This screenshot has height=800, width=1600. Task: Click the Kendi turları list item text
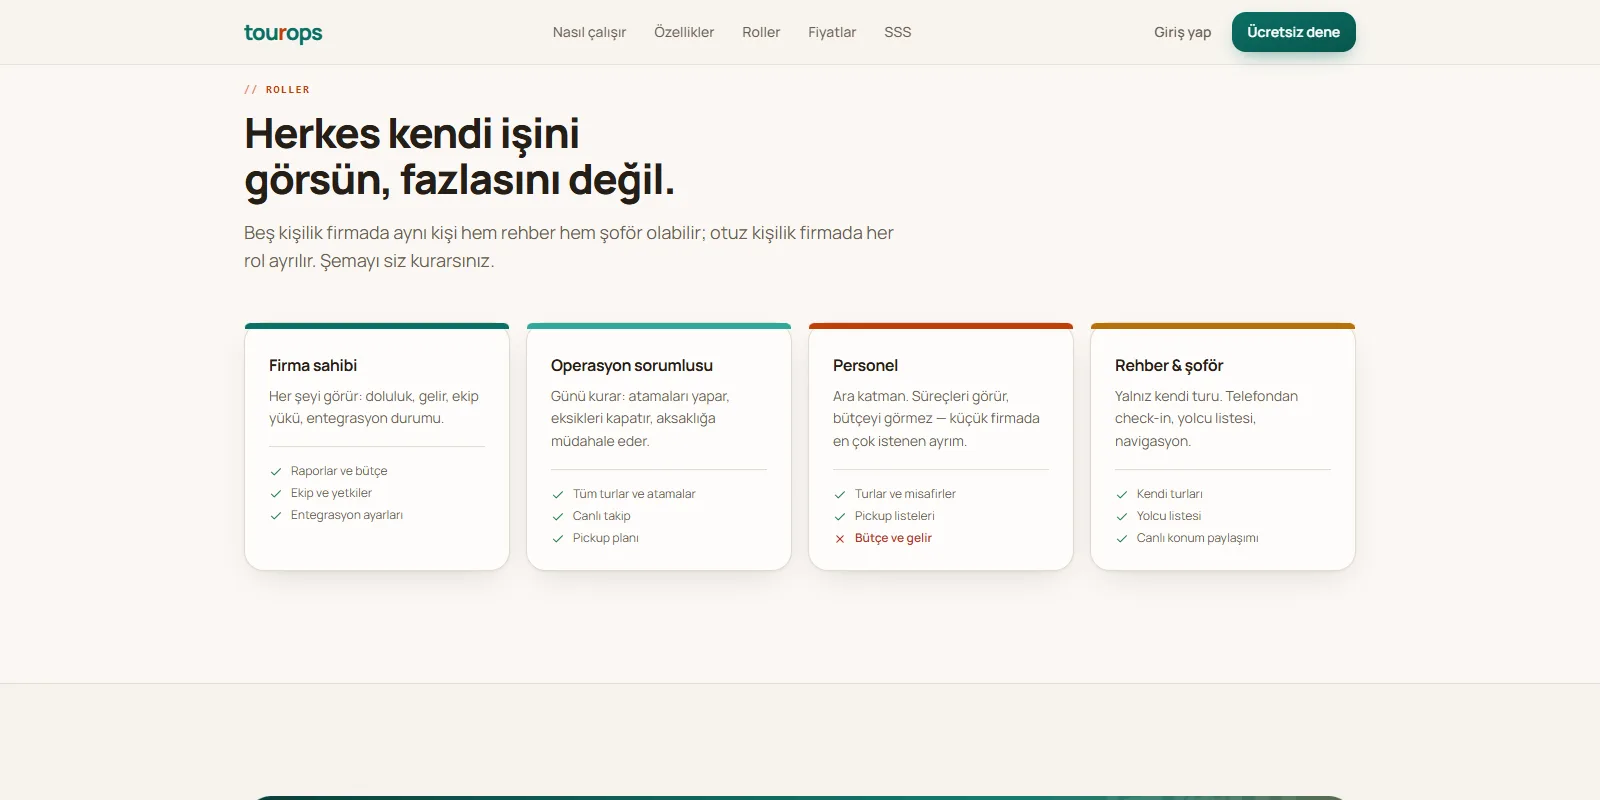click(1170, 494)
